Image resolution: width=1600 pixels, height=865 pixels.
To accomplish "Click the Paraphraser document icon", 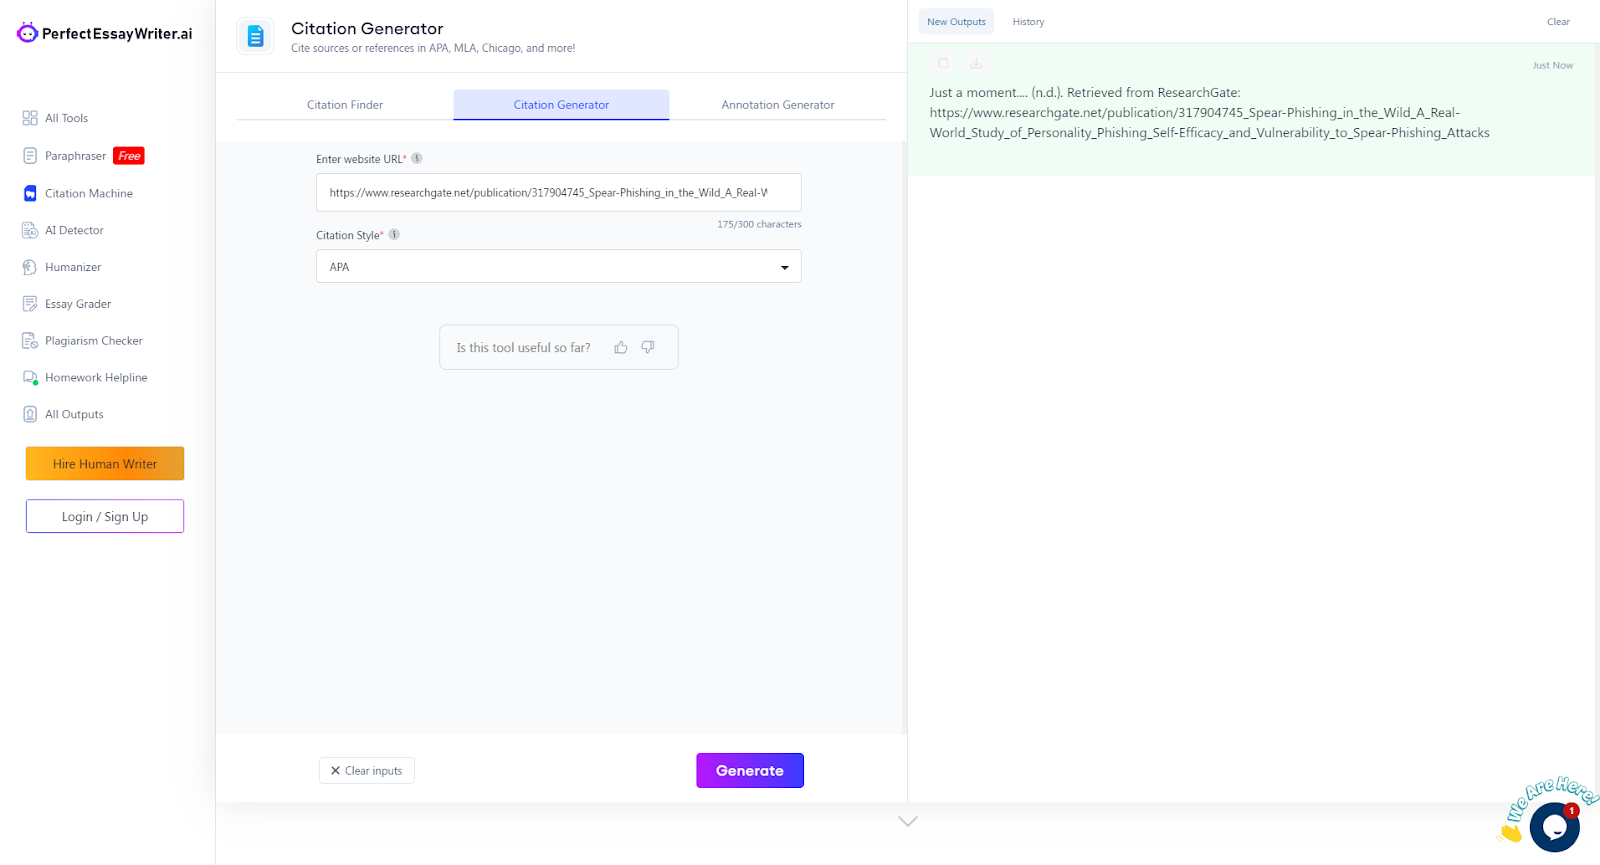I will pos(30,156).
